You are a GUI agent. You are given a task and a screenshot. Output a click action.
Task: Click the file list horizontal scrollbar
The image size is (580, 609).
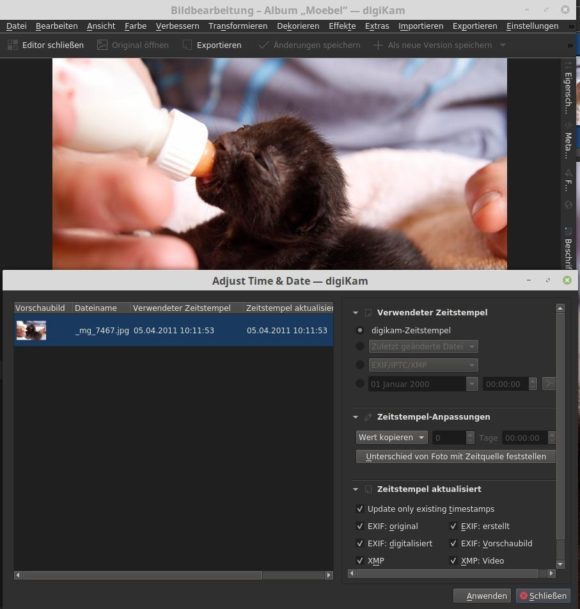click(x=173, y=575)
